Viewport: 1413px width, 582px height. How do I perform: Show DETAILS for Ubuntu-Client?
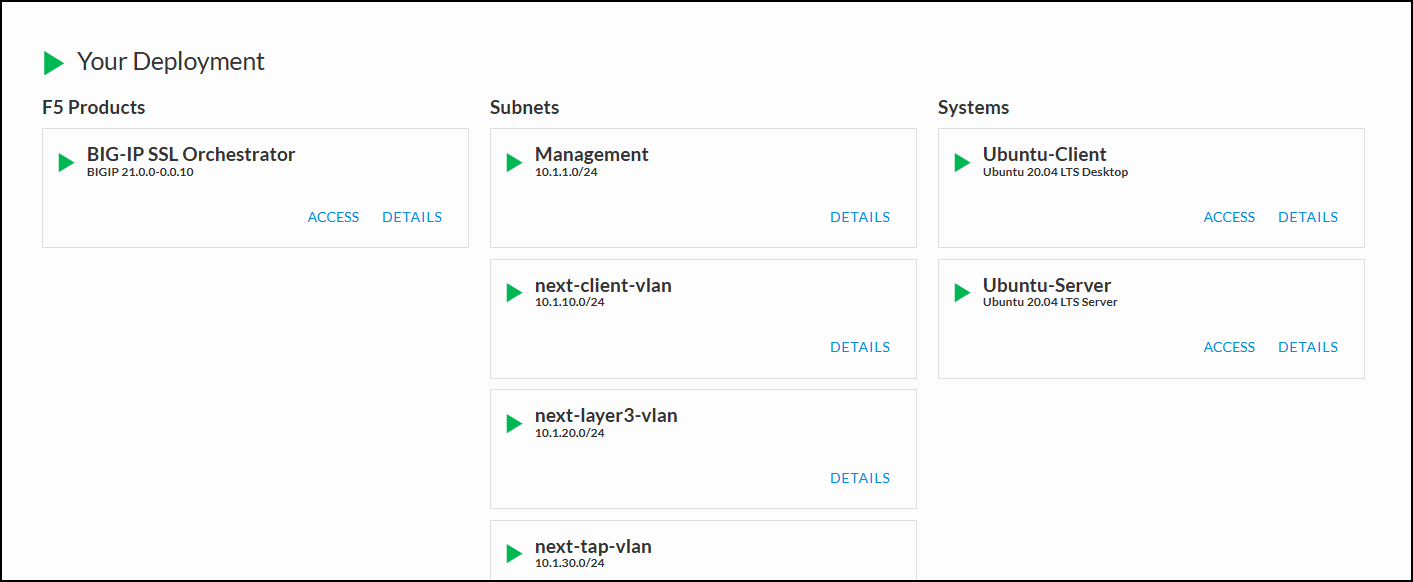[1308, 217]
